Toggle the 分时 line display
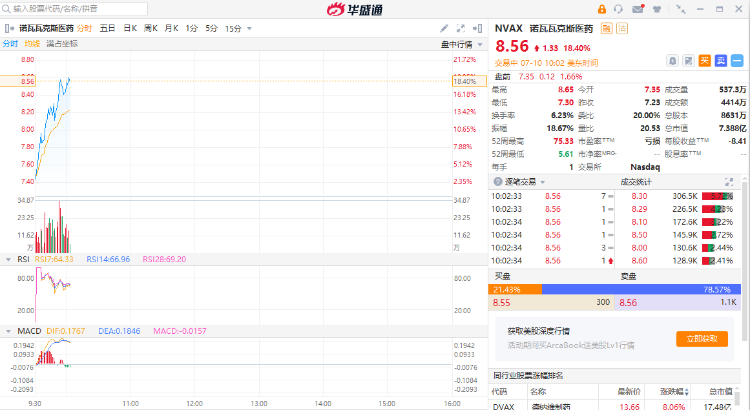 coord(10,44)
